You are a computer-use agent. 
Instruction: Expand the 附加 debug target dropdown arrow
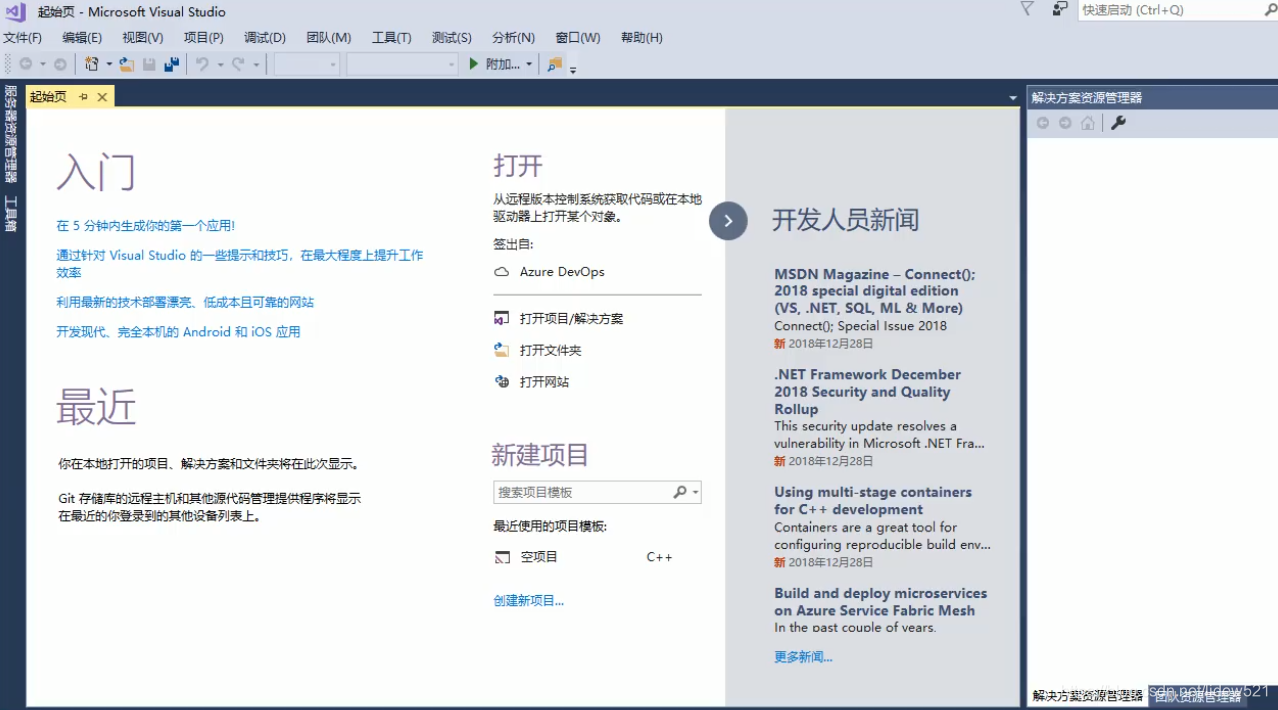(529, 65)
